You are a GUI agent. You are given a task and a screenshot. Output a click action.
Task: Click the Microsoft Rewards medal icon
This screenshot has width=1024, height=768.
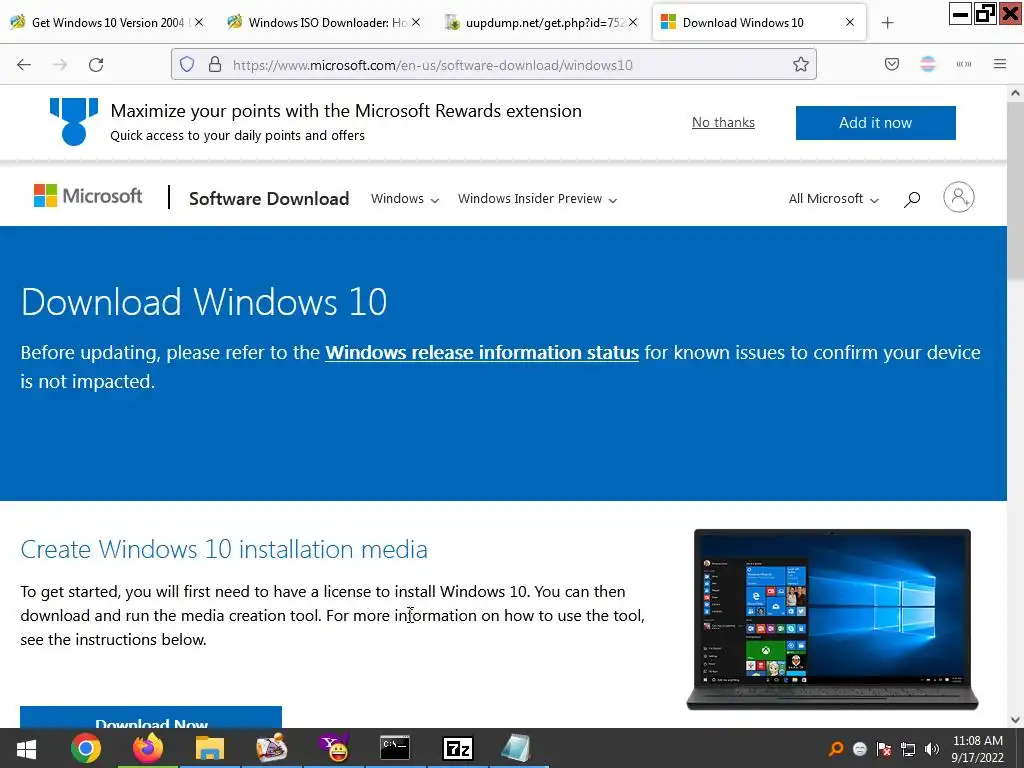click(74, 121)
